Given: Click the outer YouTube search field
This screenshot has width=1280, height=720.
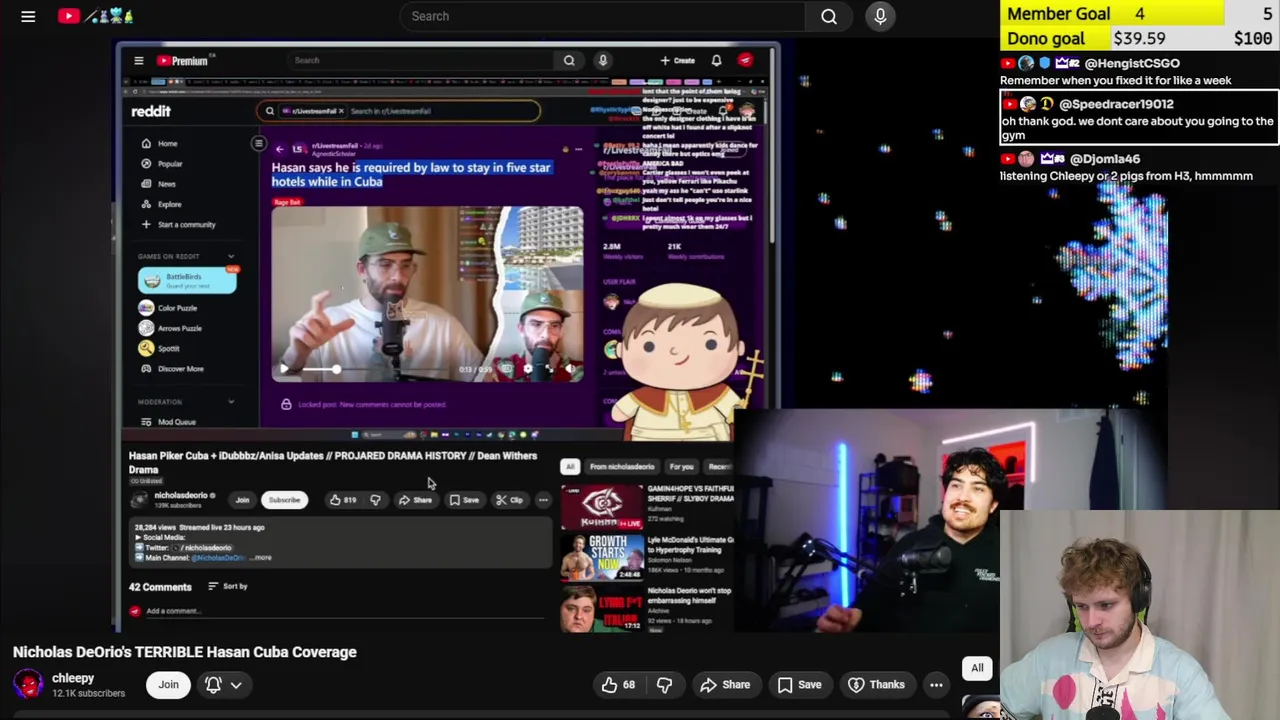Looking at the screenshot, I should (601, 16).
